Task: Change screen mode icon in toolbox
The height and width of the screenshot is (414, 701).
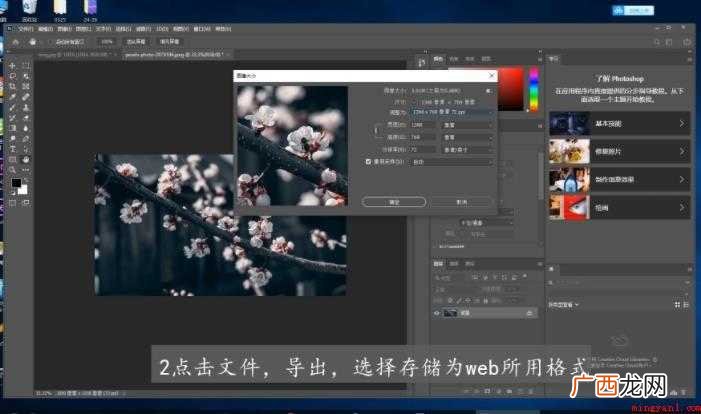Action: coord(25,203)
